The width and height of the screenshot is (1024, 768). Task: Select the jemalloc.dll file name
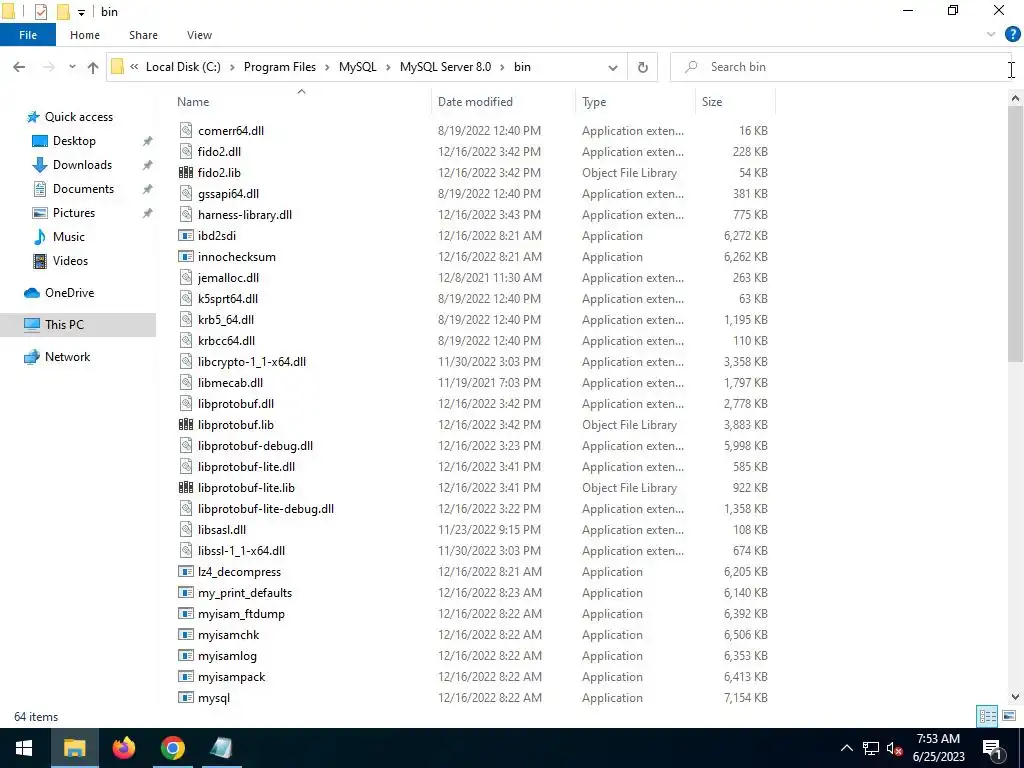click(228, 278)
